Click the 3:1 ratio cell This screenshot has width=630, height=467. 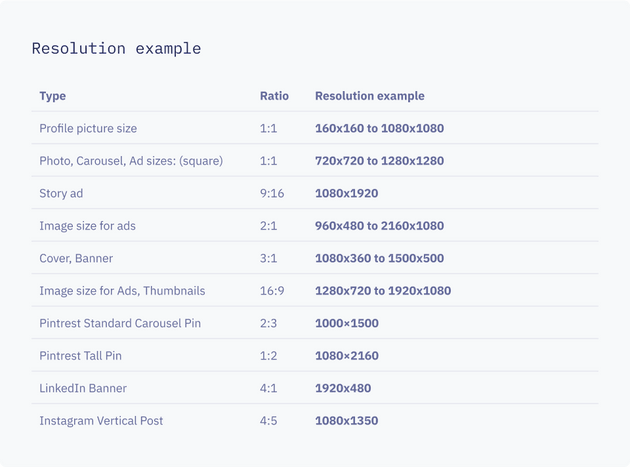[269, 258]
